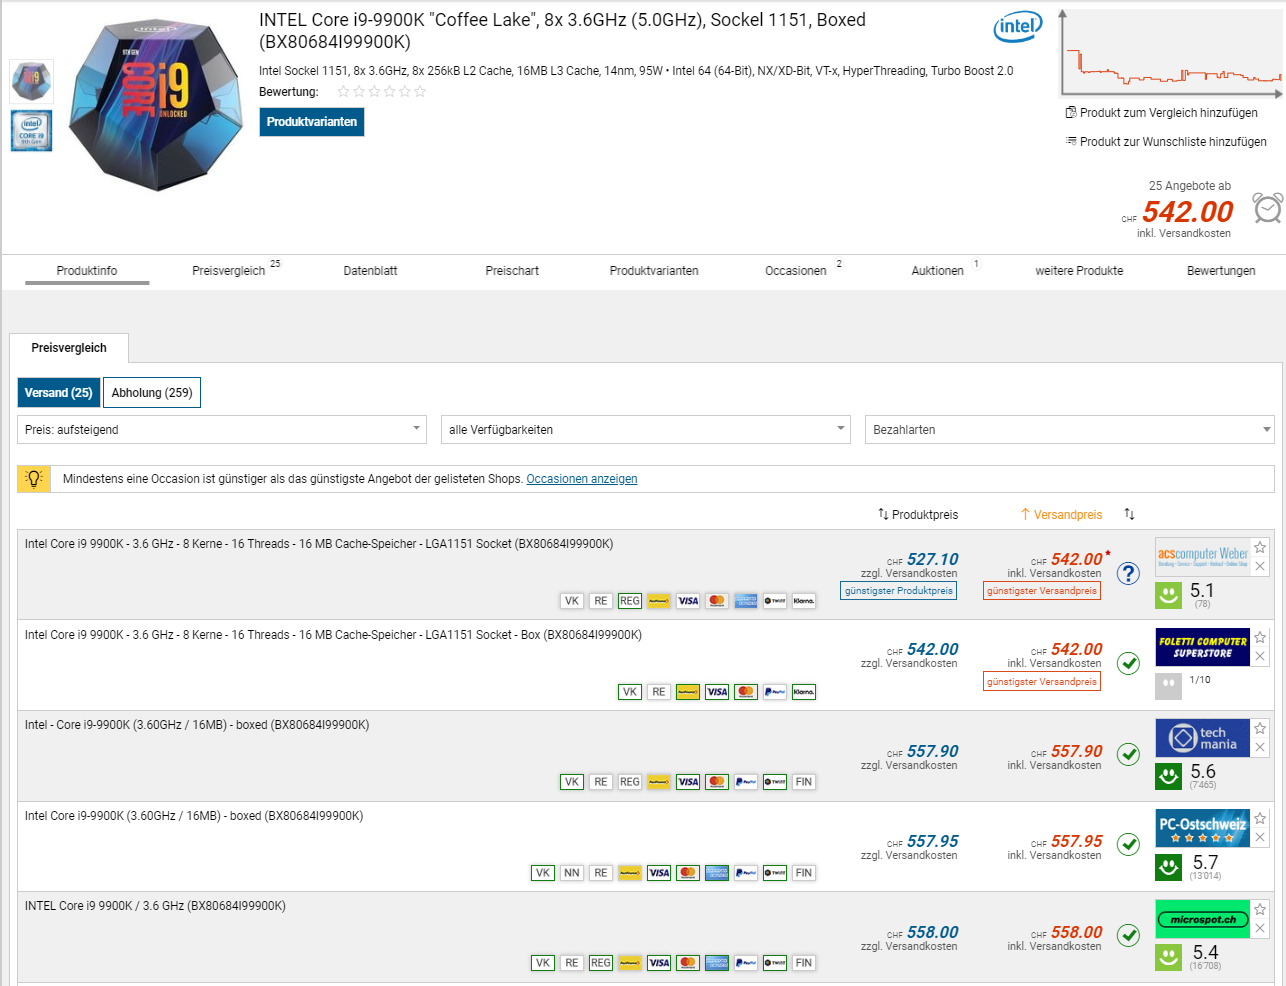Switch to the Datenblatt tab
This screenshot has width=1286, height=986.
click(x=370, y=271)
